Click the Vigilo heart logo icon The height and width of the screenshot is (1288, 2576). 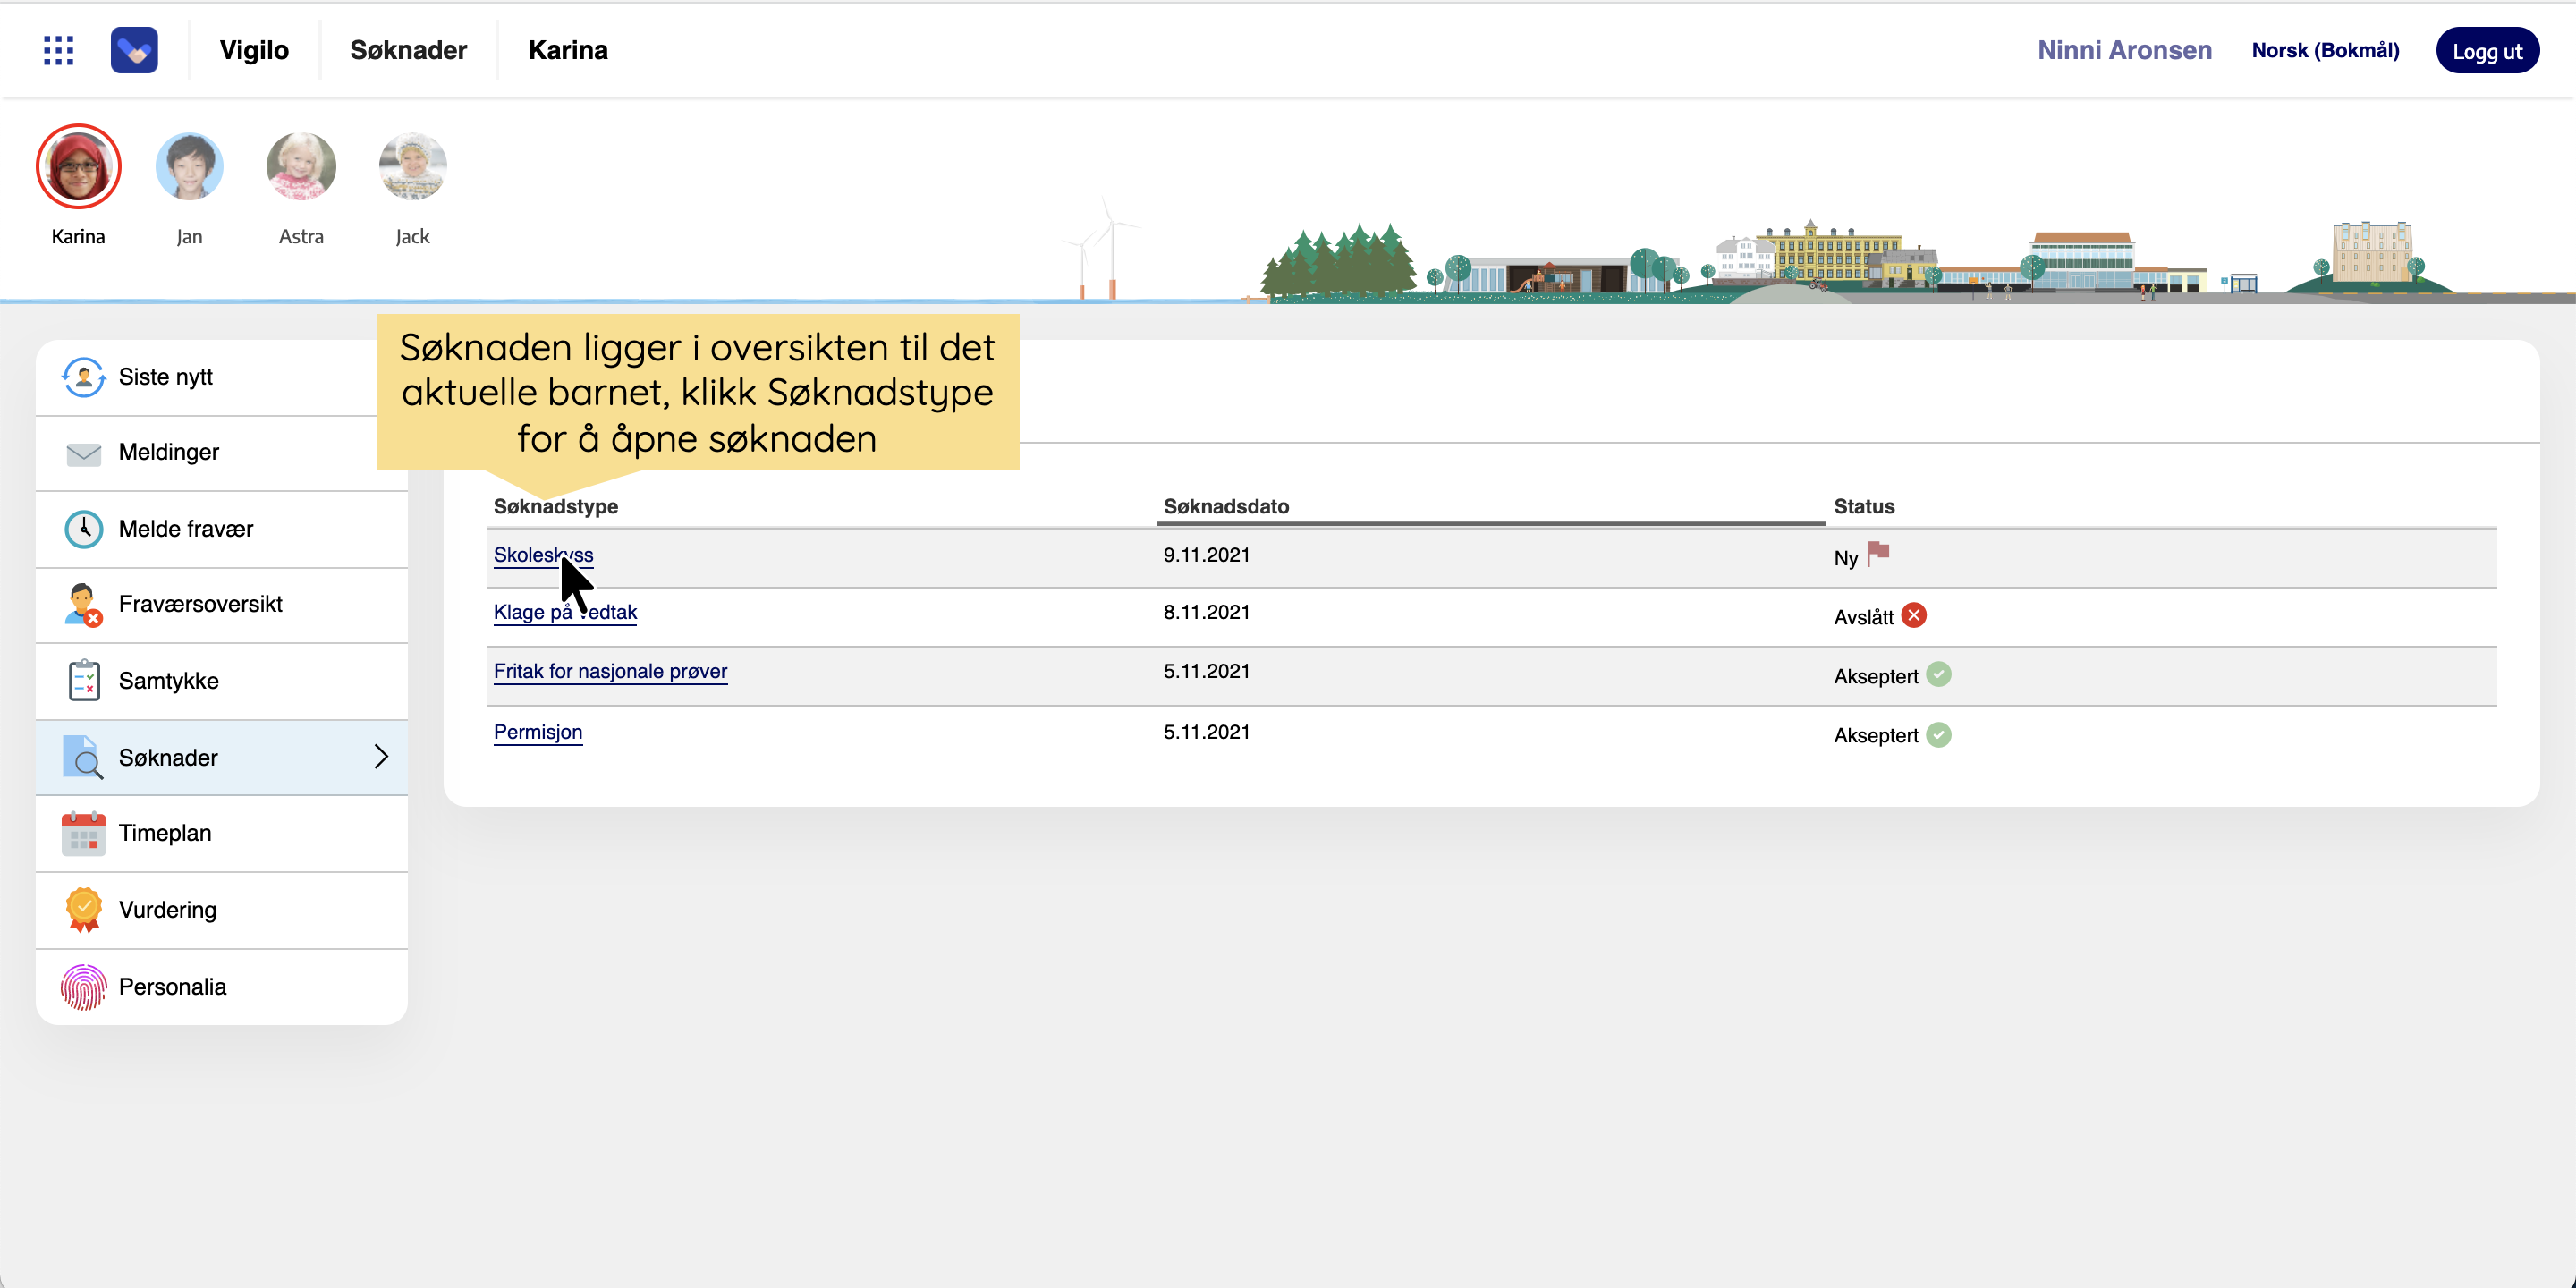point(134,50)
